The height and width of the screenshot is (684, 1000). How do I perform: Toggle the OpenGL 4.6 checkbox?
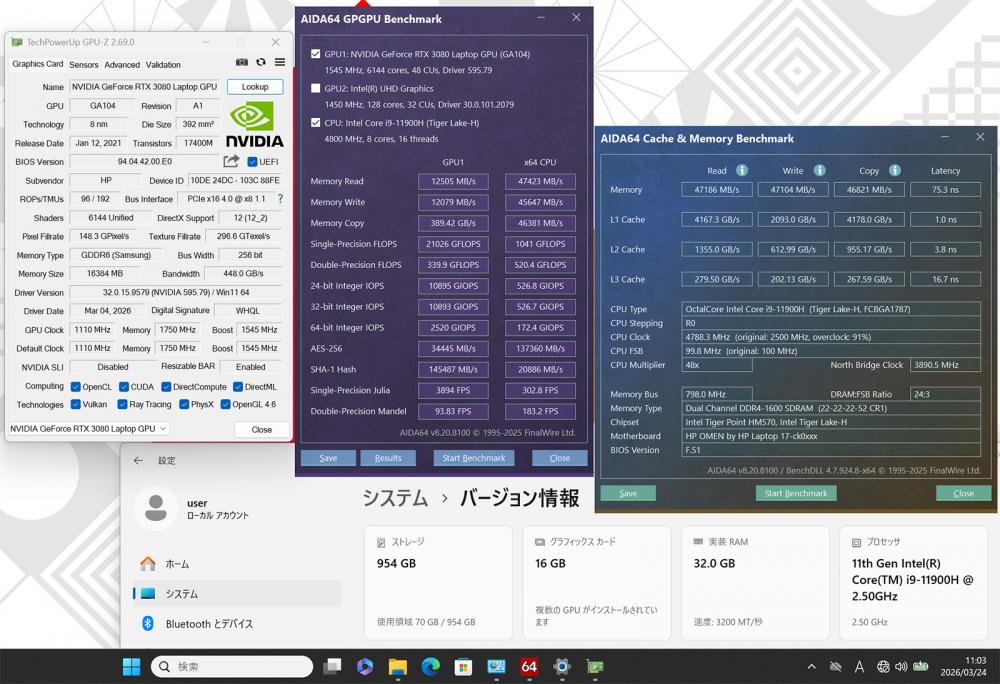click(x=225, y=404)
